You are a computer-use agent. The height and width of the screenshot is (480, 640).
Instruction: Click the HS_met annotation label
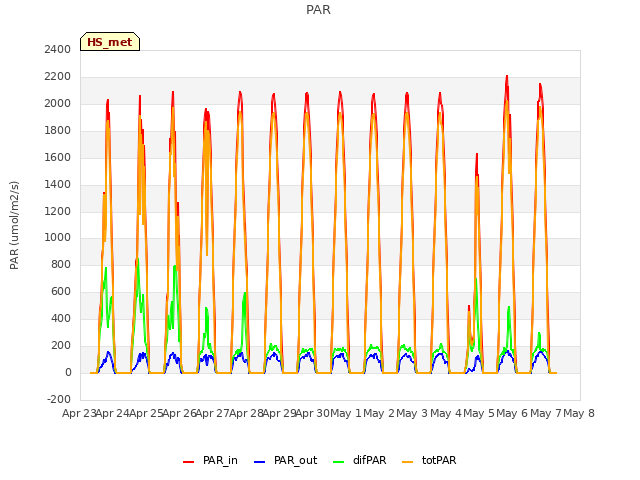pos(110,42)
